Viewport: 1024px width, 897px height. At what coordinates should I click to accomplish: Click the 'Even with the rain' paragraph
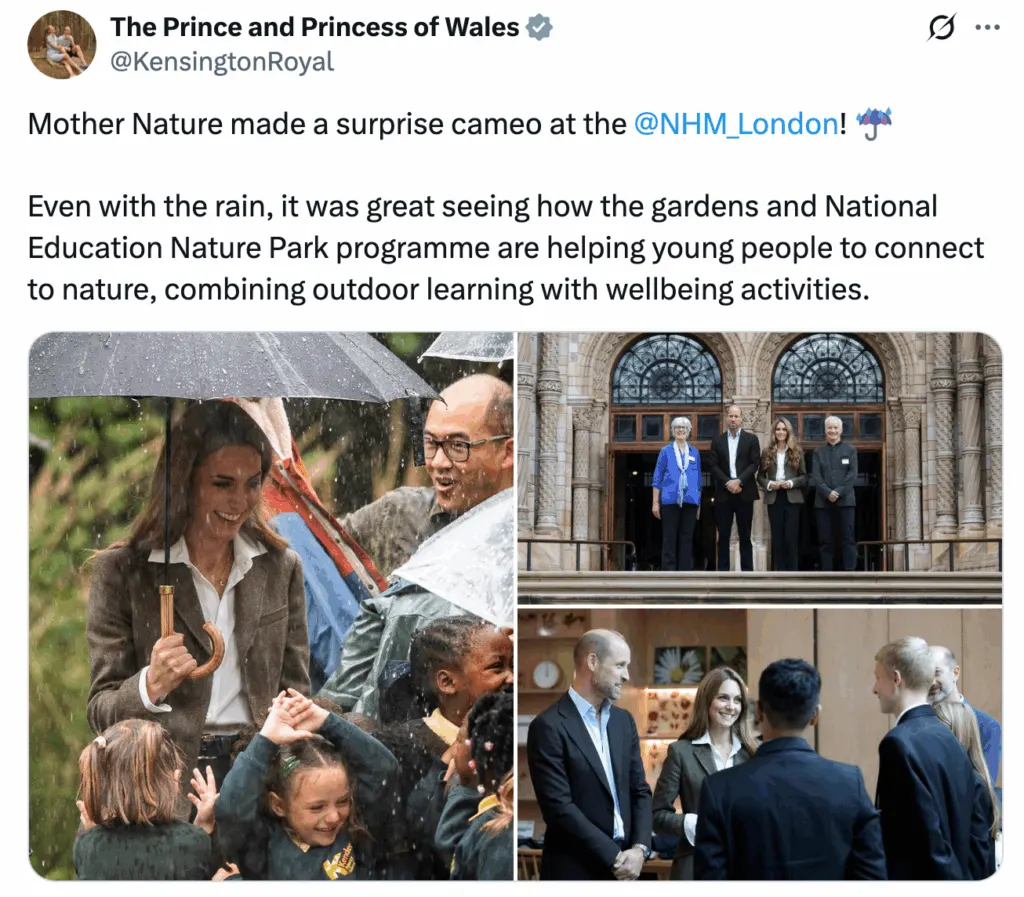pyautogui.click(x=505, y=248)
